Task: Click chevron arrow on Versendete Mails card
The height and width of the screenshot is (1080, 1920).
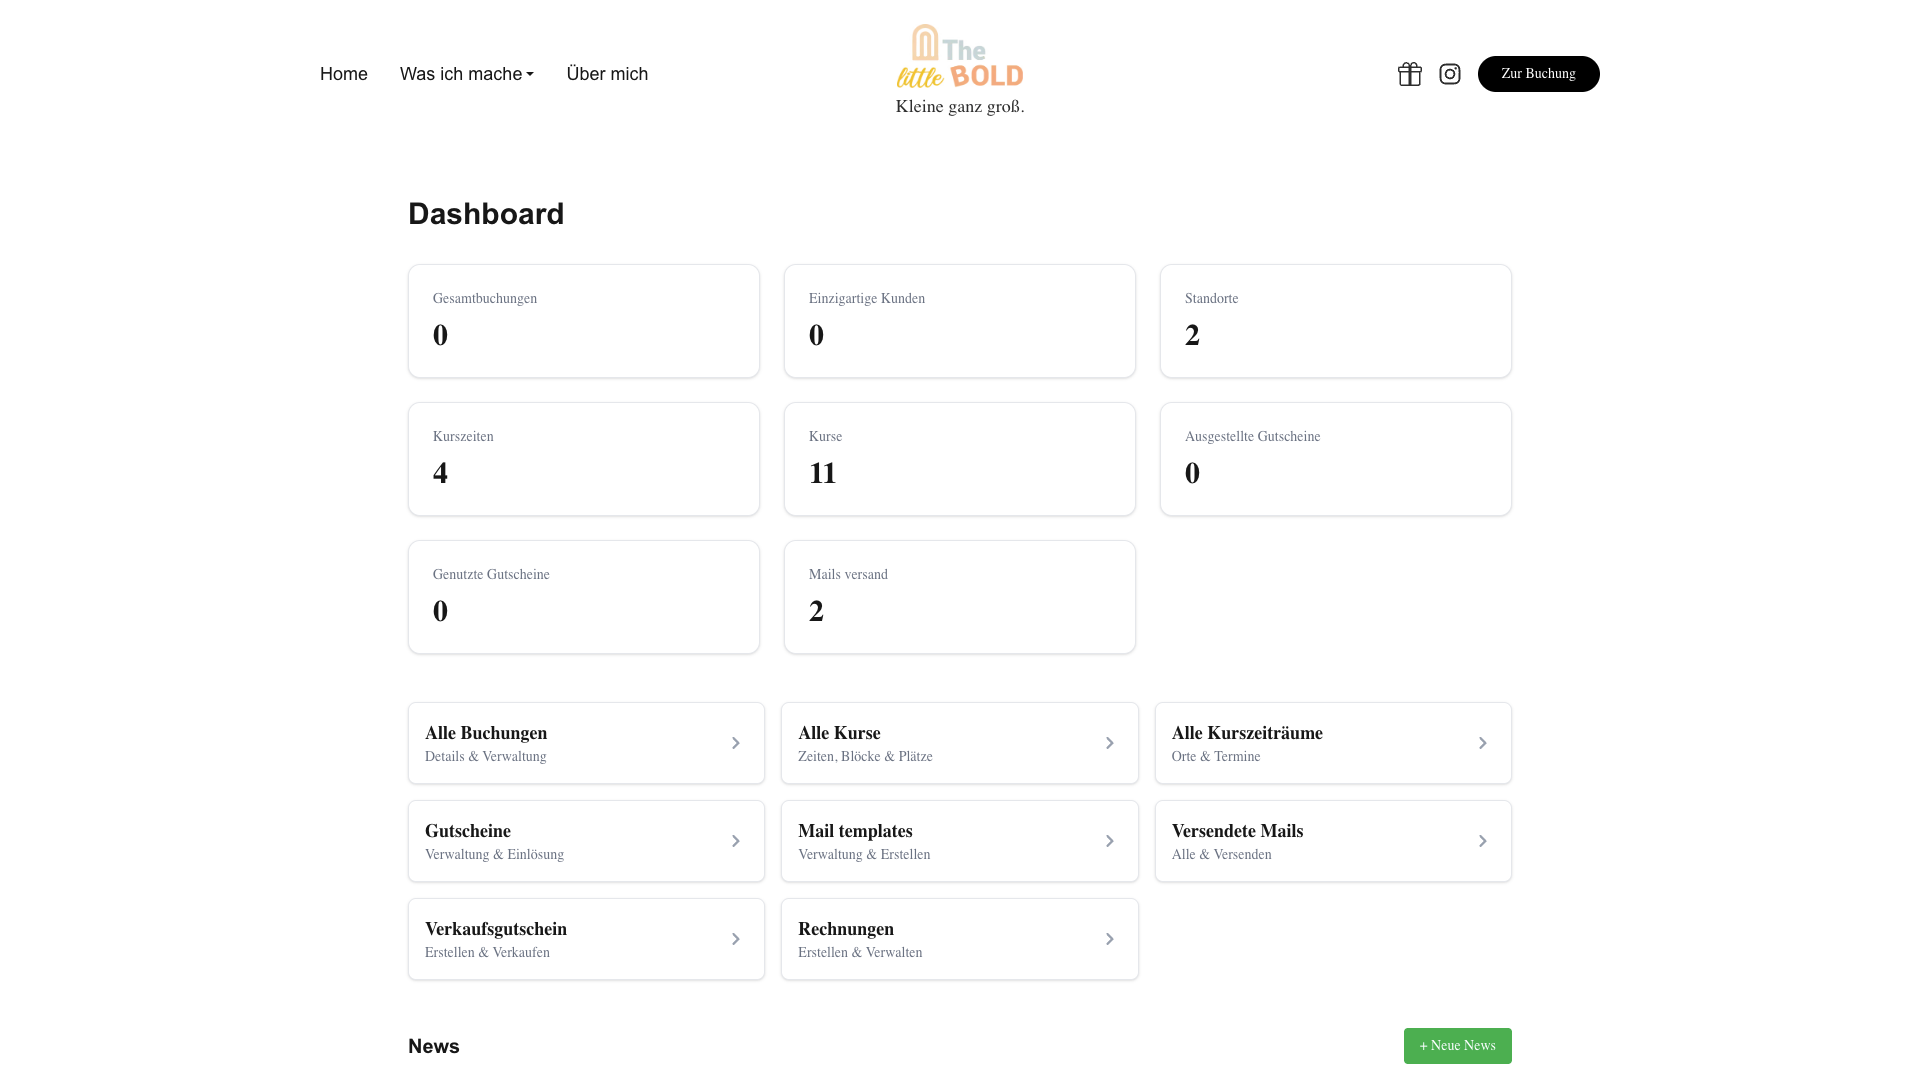Action: (1483, 841)
